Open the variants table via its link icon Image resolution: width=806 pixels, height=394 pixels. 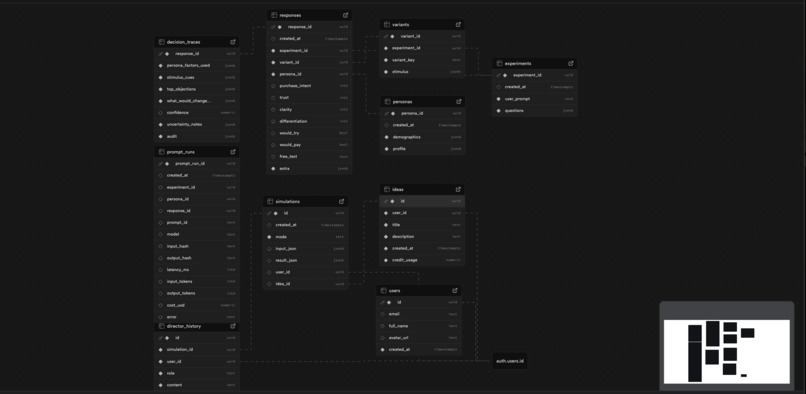458,24
